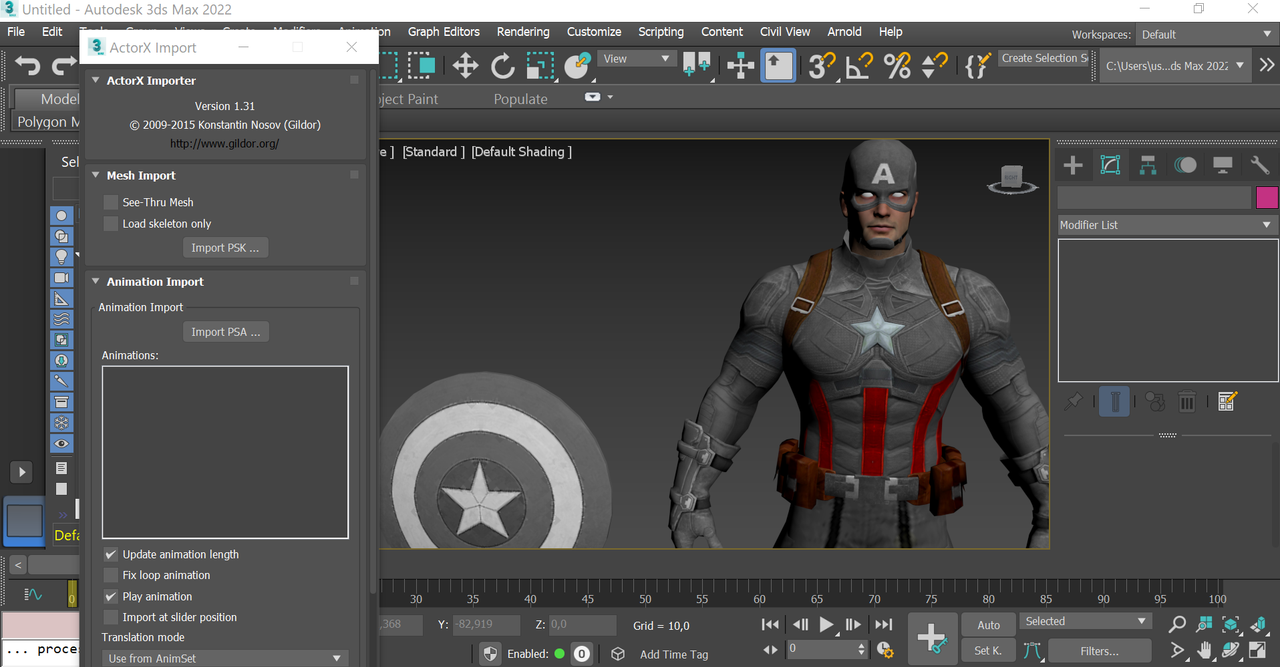Open Translation mode Use from AnimSet dropdown
Viewport: 1280px width, 667px height.
pos(225,658)
